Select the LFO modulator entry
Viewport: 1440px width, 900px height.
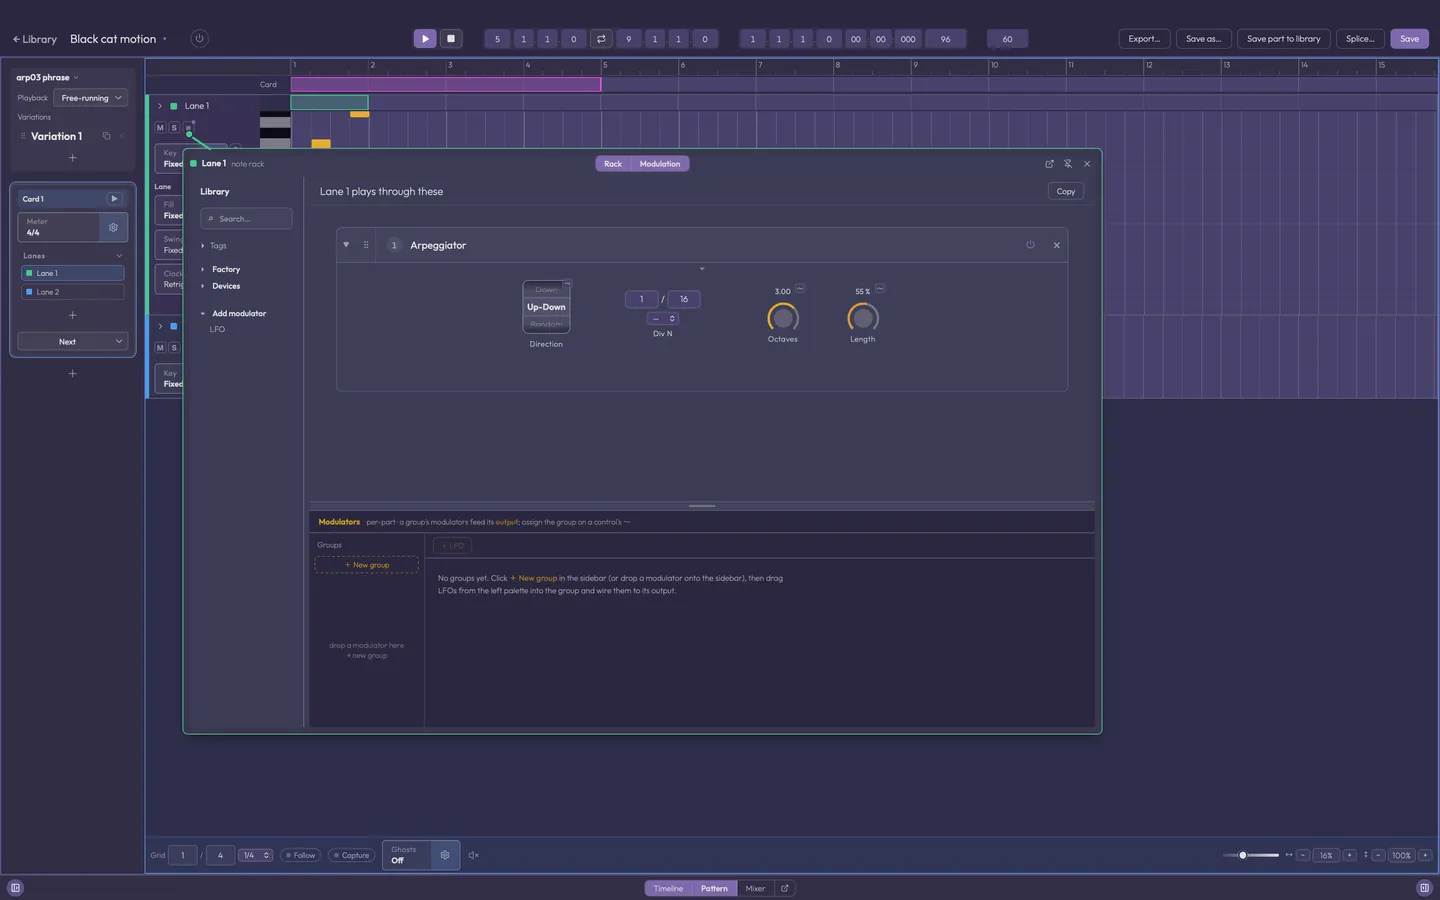click(x=217, y=330)
